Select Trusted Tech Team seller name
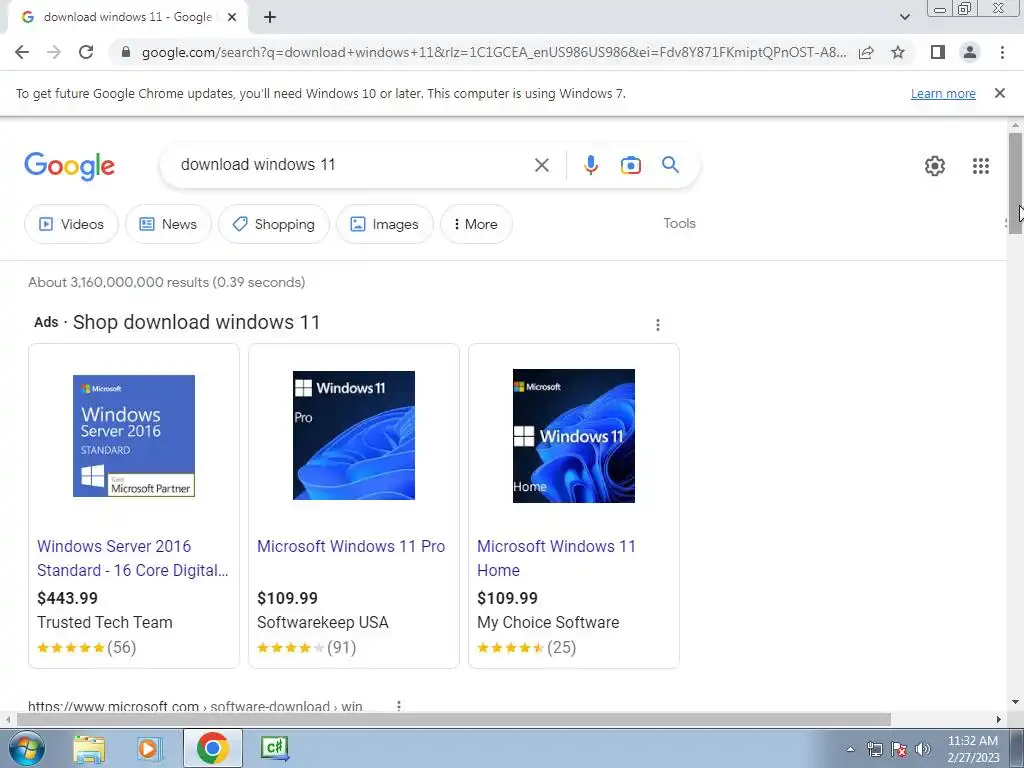 [x=105, y=622]
